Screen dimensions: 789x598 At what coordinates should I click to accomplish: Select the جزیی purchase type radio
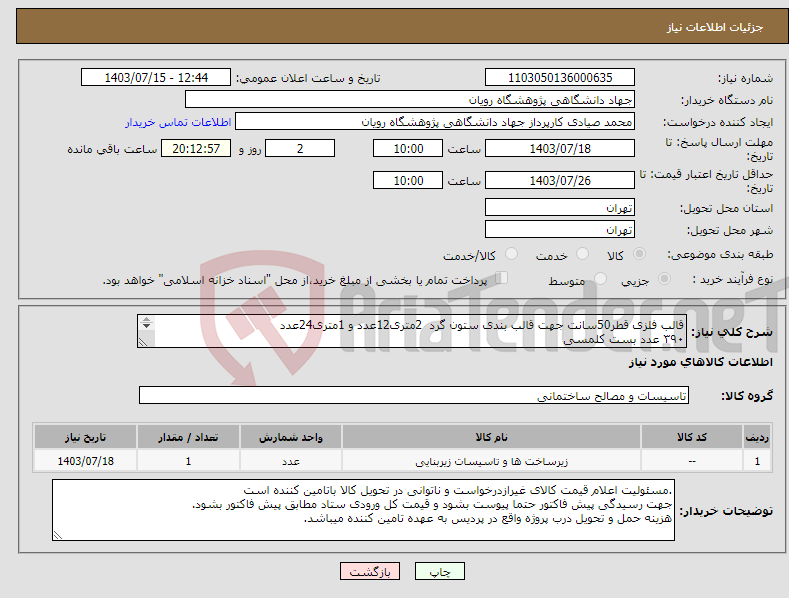664,278
